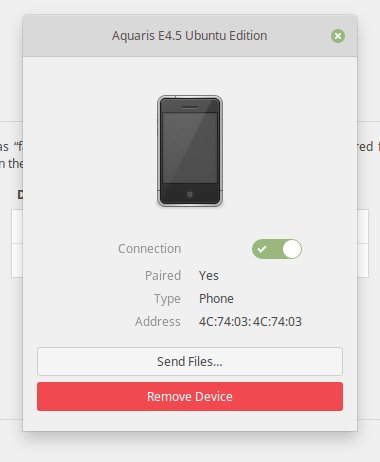Click the Address label

point(158,322)
